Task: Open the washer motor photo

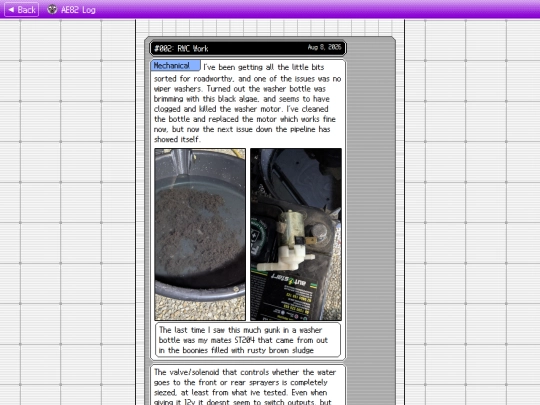Action: pos(296,234)
